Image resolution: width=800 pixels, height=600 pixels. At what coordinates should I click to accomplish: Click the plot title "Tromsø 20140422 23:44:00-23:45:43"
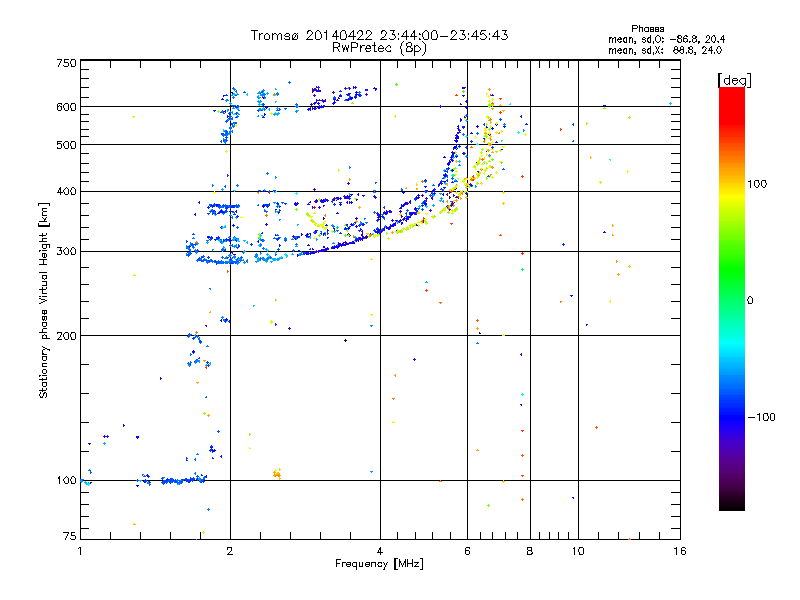click(x=379, y=35)
